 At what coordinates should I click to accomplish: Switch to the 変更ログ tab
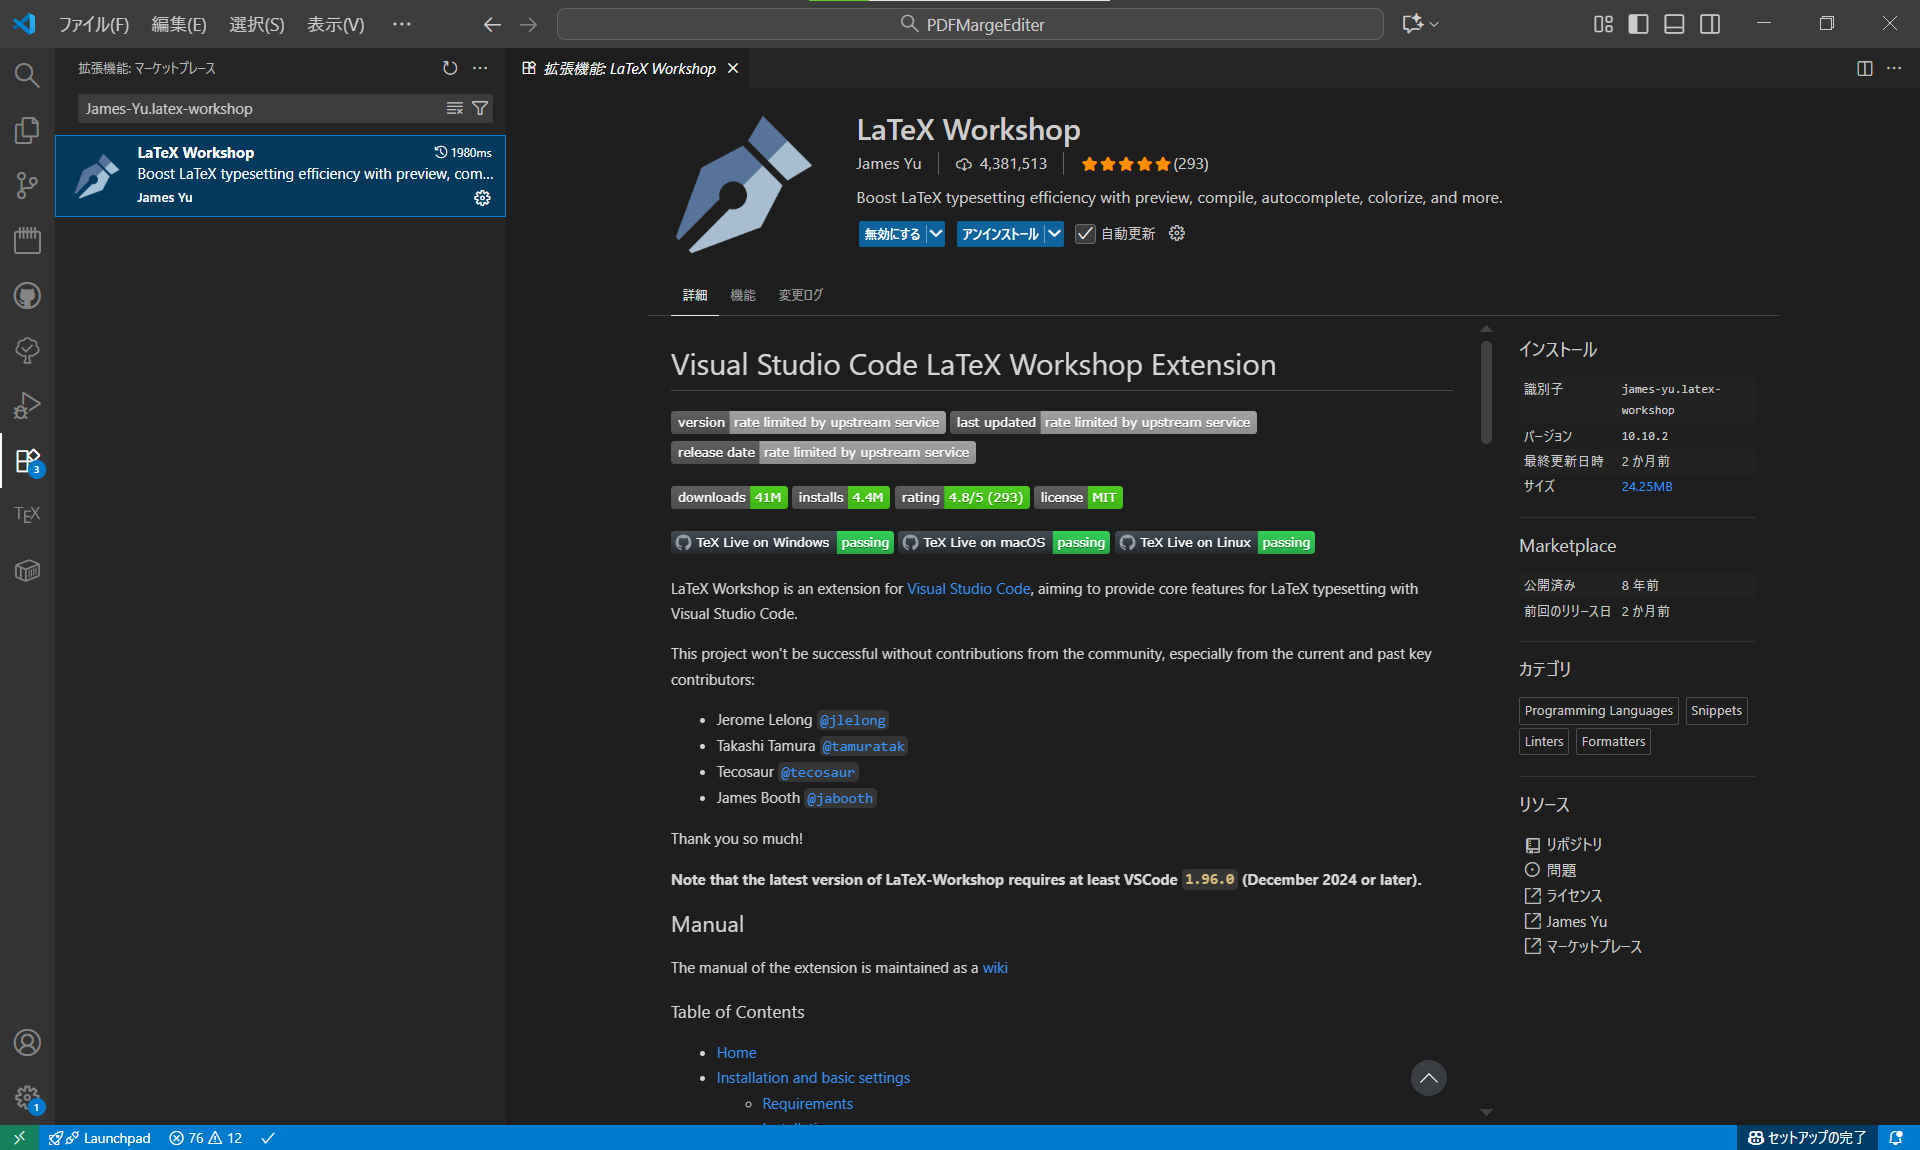click(x=799, y=295)
